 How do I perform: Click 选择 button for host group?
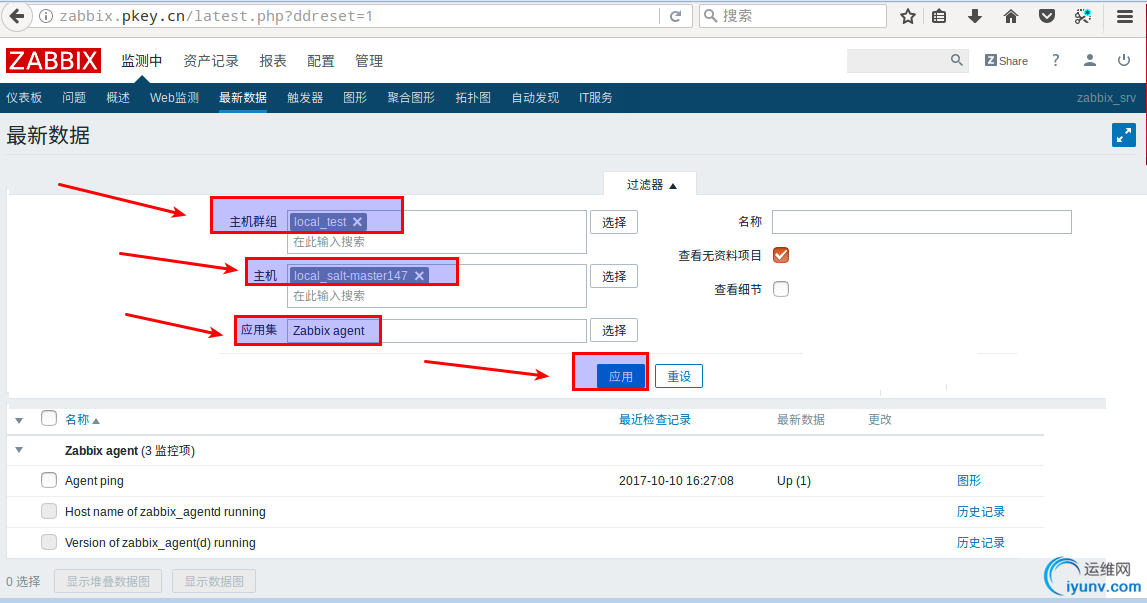(614, 222)
